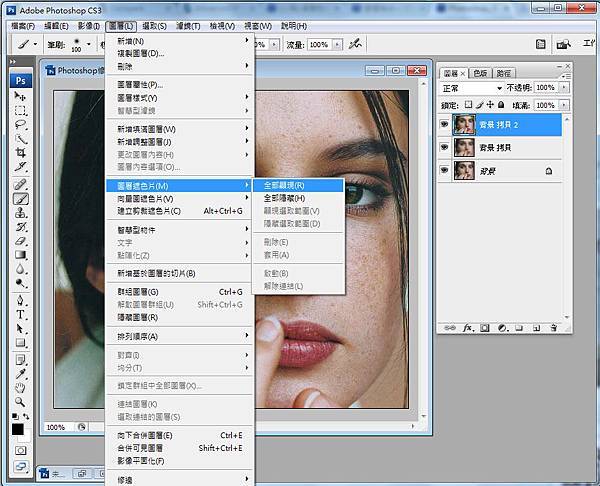This screenshot has width=600, height=486.
Task: Select the Slice tool
Action: (x=20, y=167)
